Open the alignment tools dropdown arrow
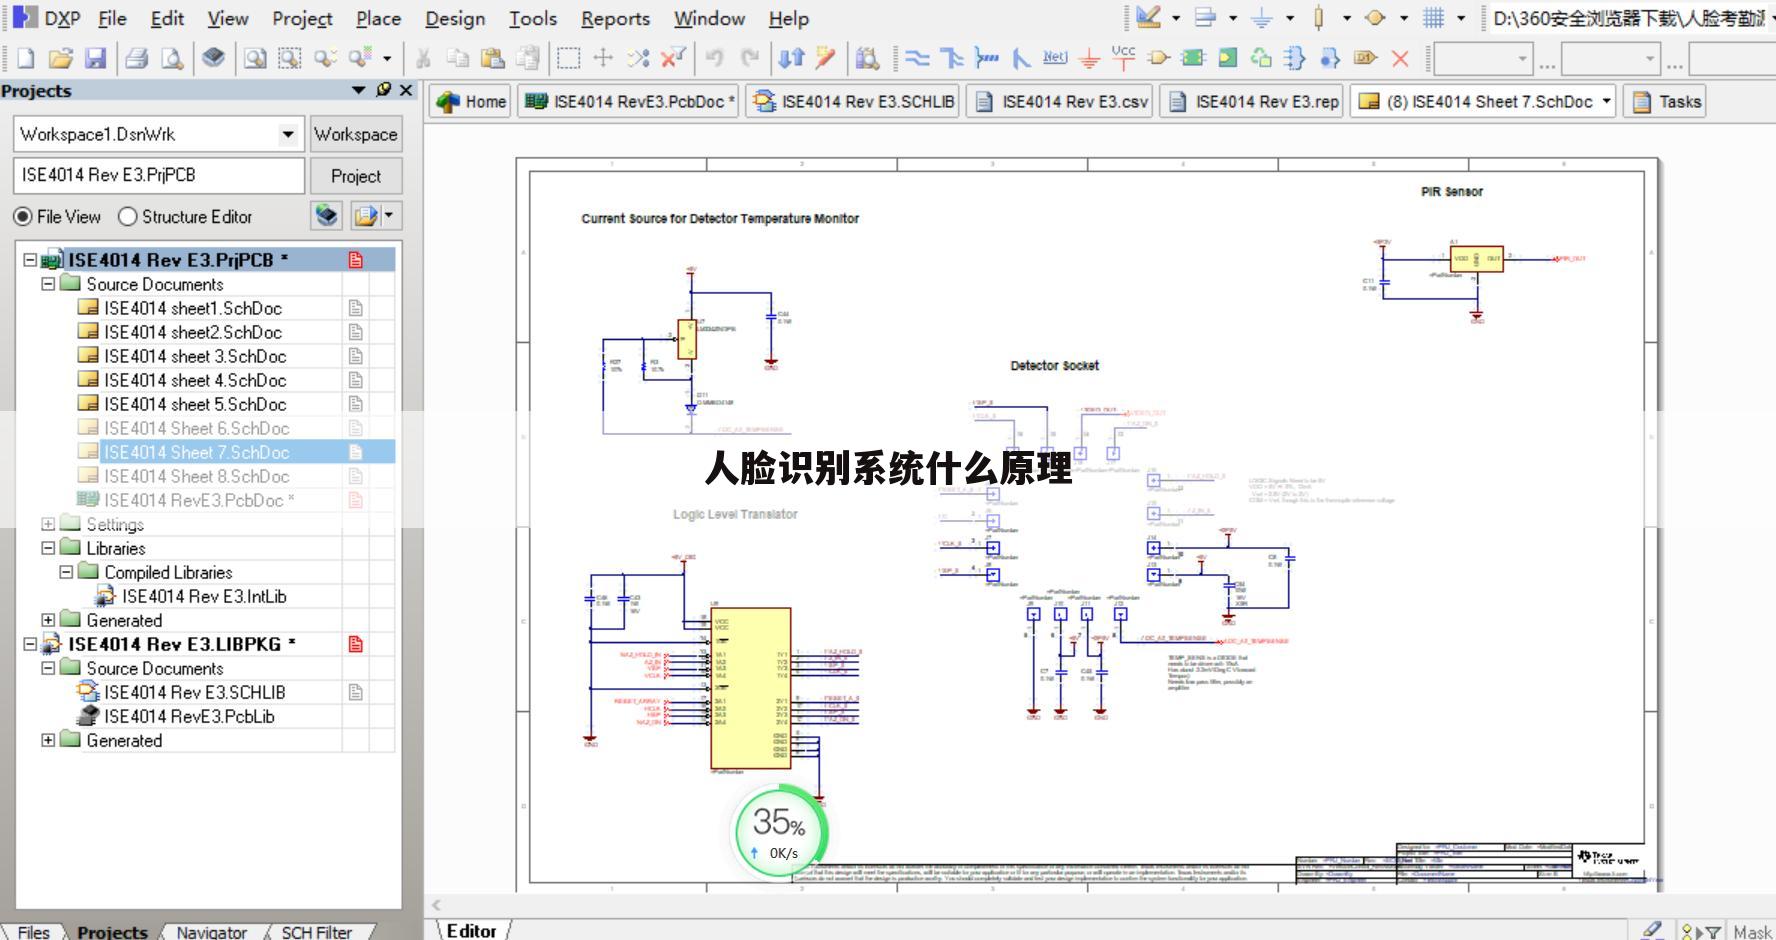Image resolution: width=1776 pixels, height=940 pixels. pos(1233,18)
